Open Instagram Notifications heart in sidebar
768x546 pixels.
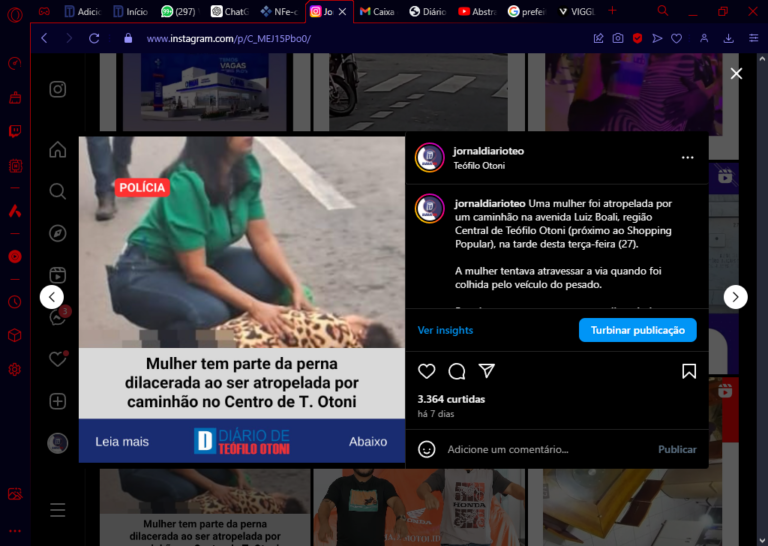tap(58, 359)
